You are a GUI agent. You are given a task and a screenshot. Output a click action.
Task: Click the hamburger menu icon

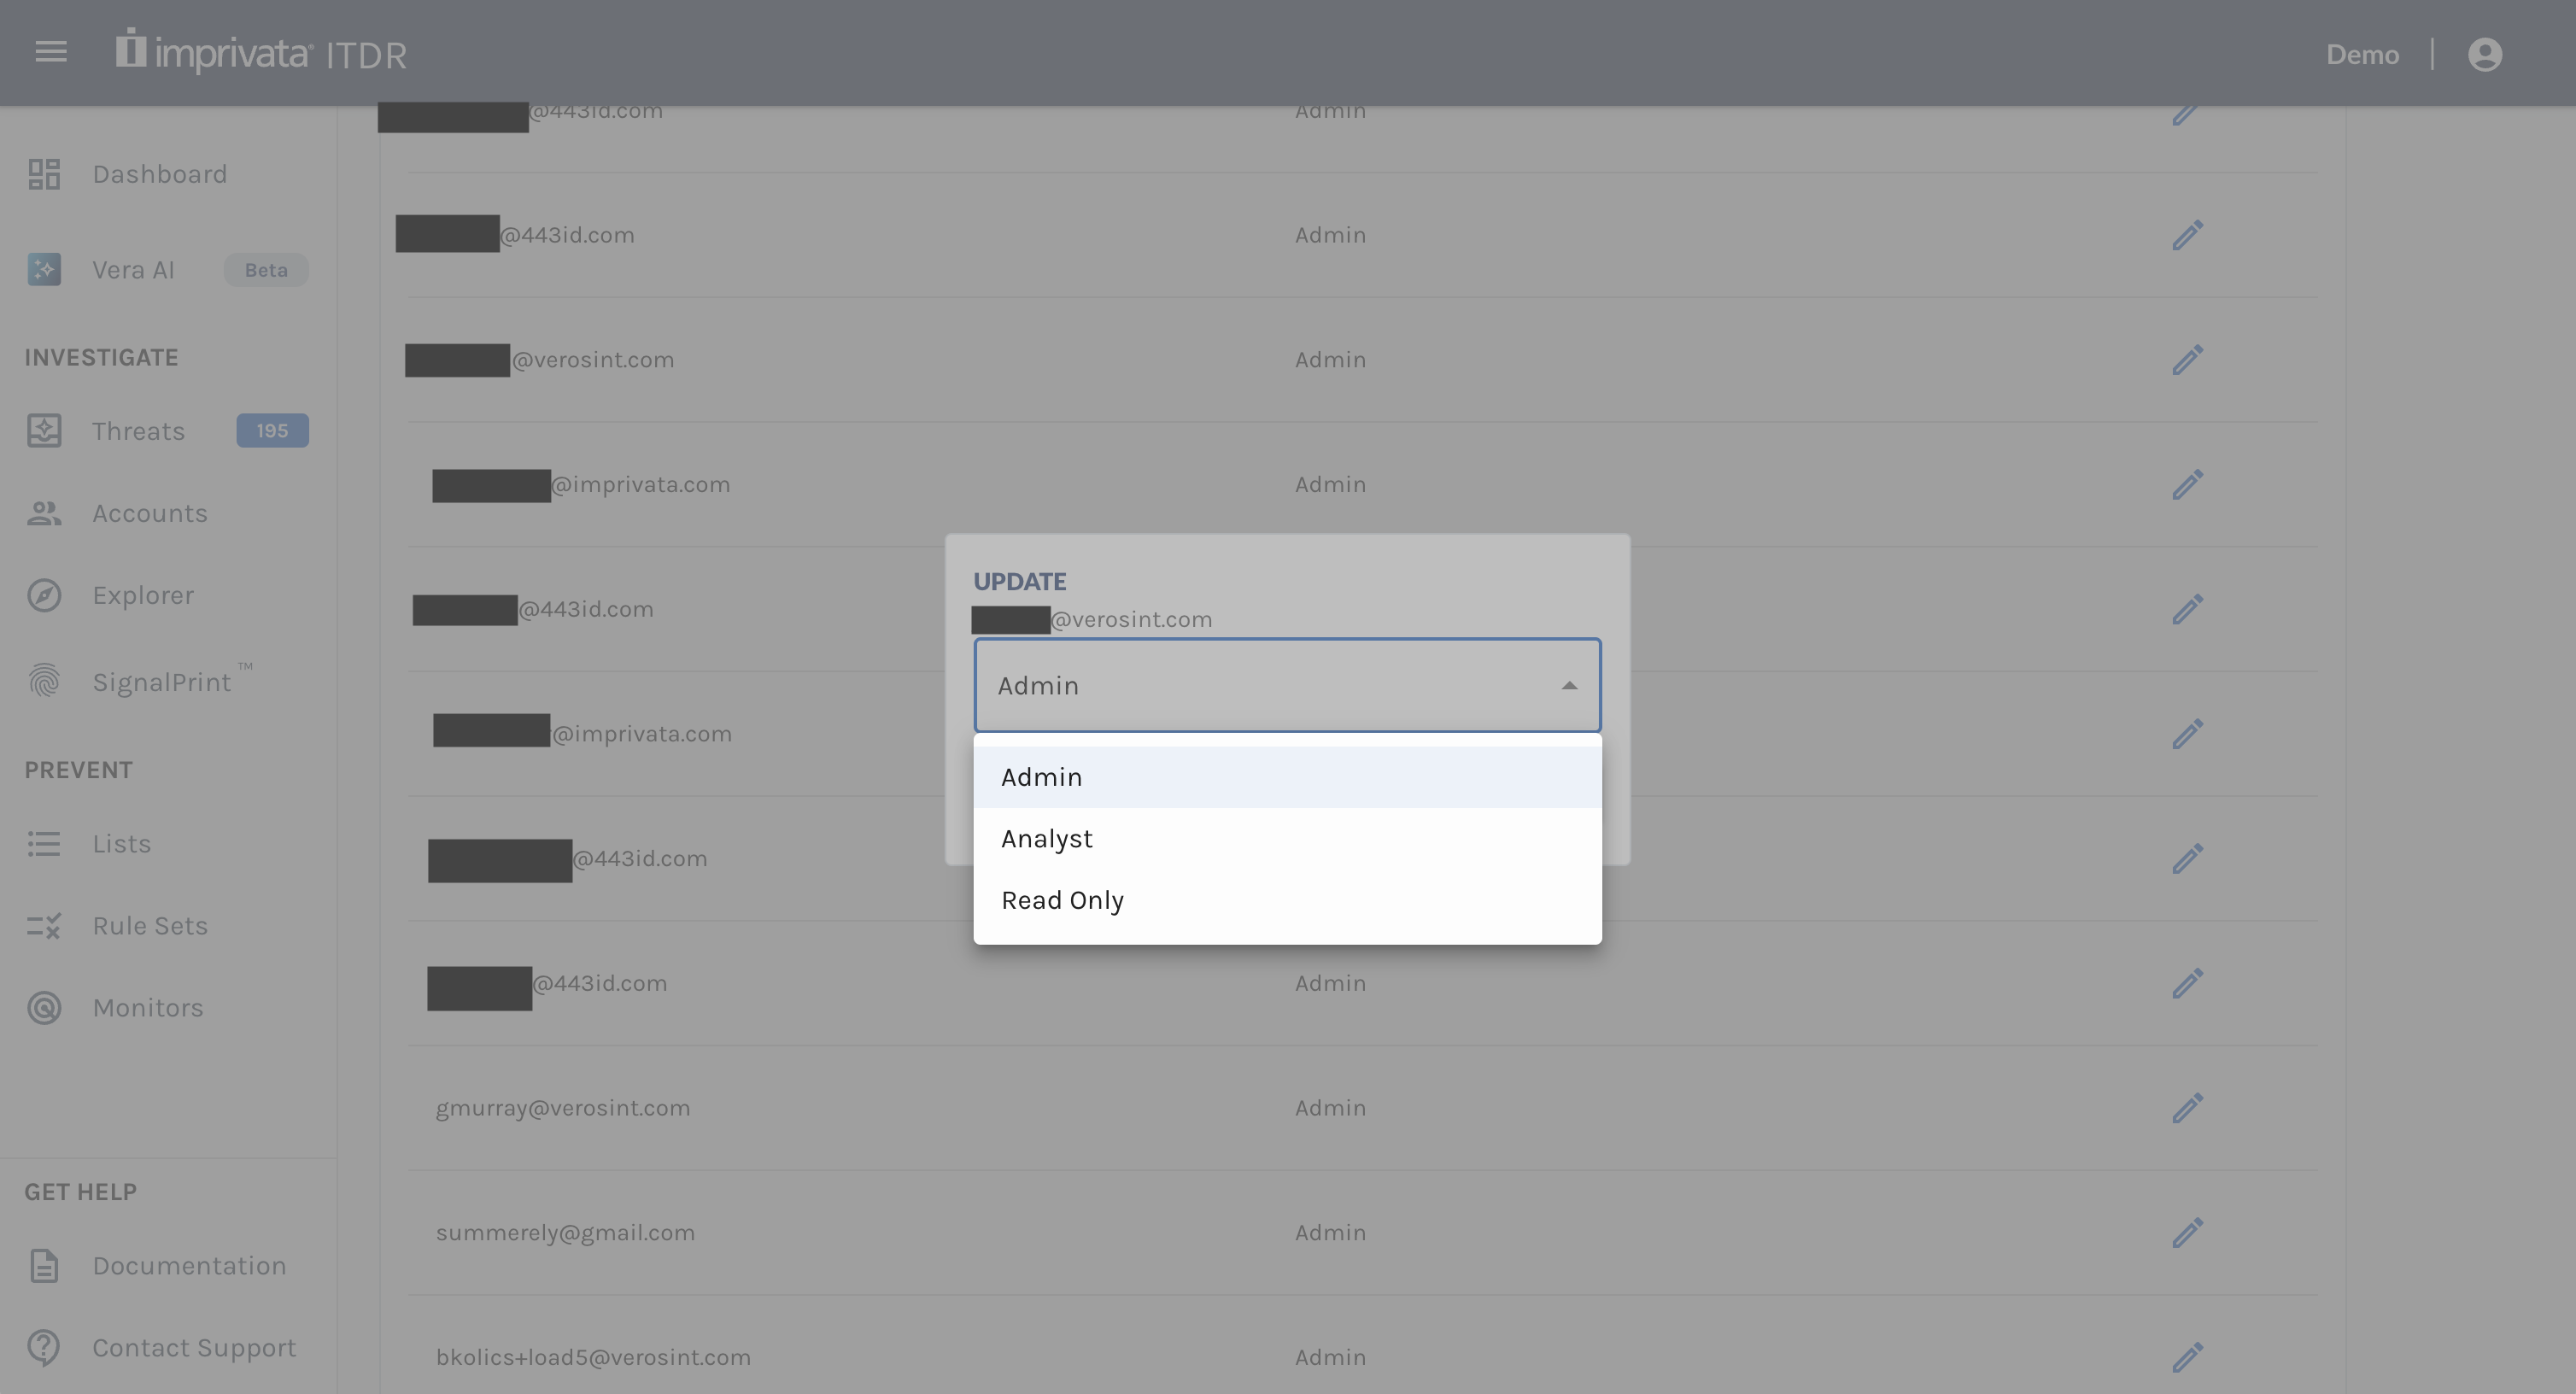(51, 52)
